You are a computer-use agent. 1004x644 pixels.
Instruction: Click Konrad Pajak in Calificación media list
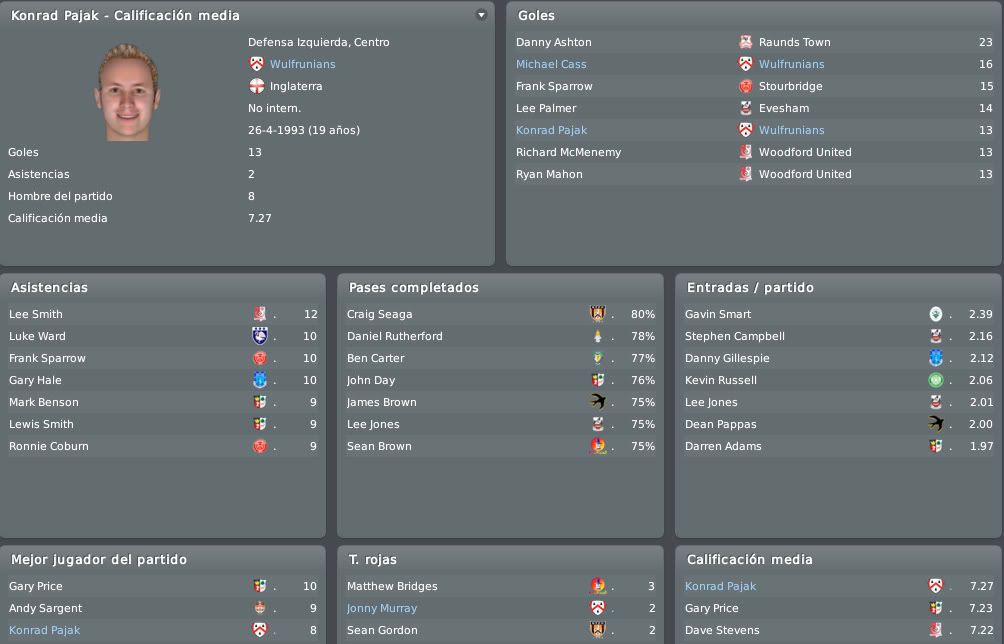(x=720, y=586)
